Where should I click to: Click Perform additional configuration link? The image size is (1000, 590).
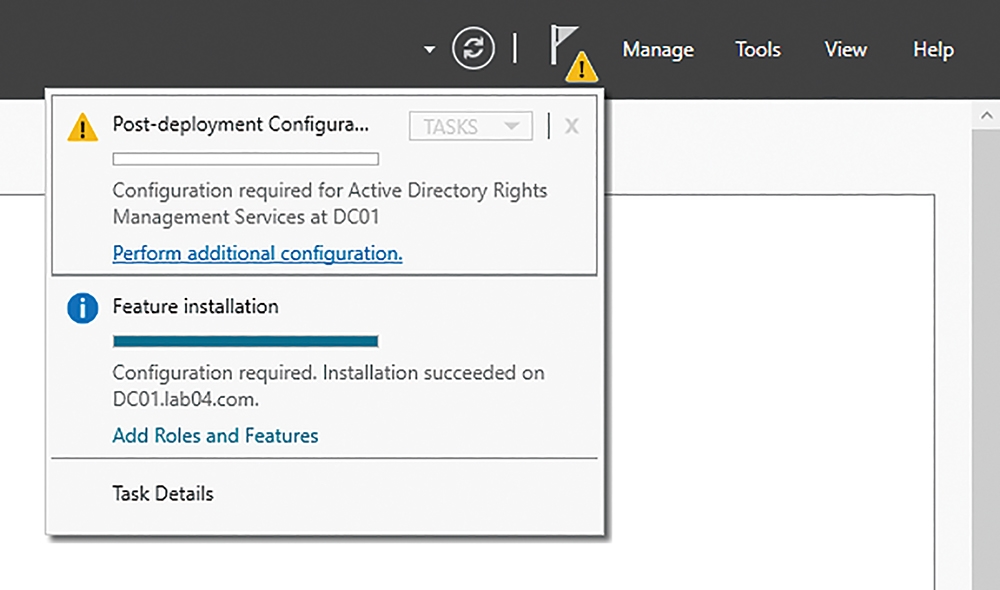[x=258, y=253]
